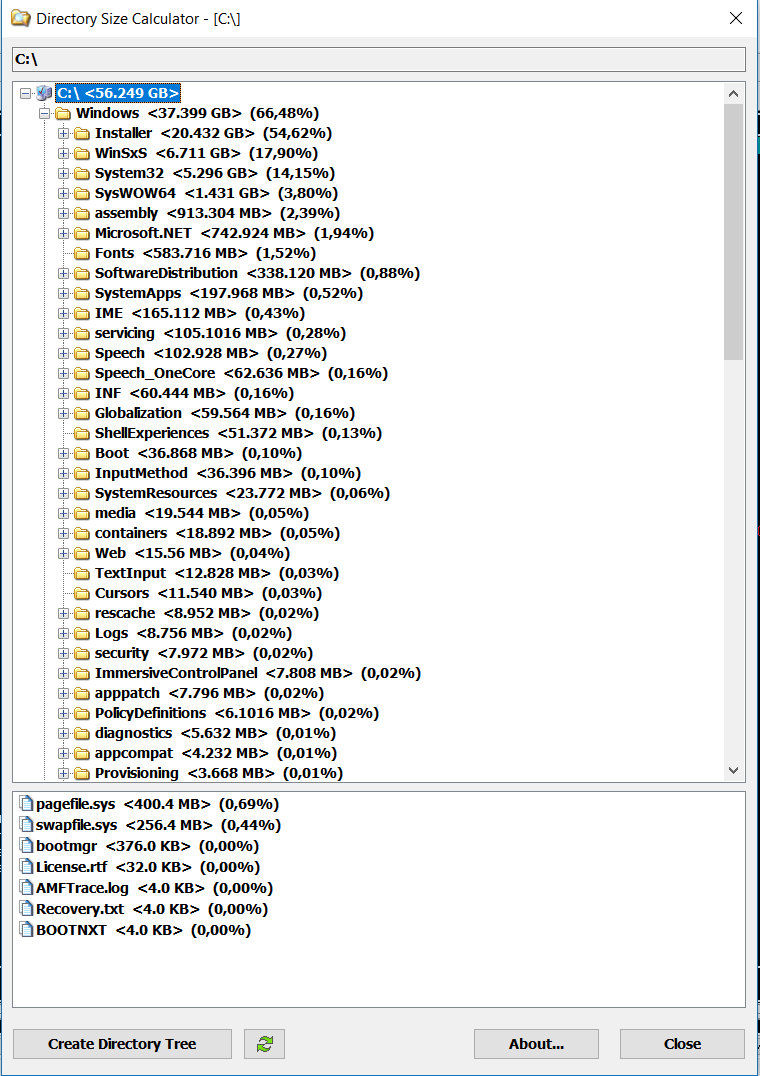Click the swapfile.sys file icon
The width and height of the screenshot is (760, 1076).
tap(26, 825)
